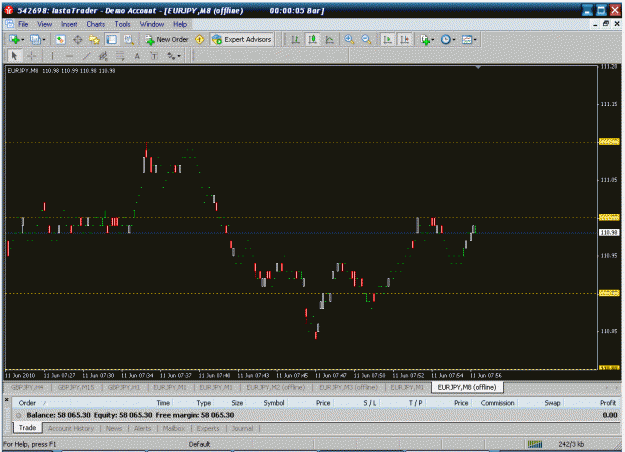Open the Experts tab in Terminal
The width and height of the screenshot is (625, 452).
coord(208,428)
